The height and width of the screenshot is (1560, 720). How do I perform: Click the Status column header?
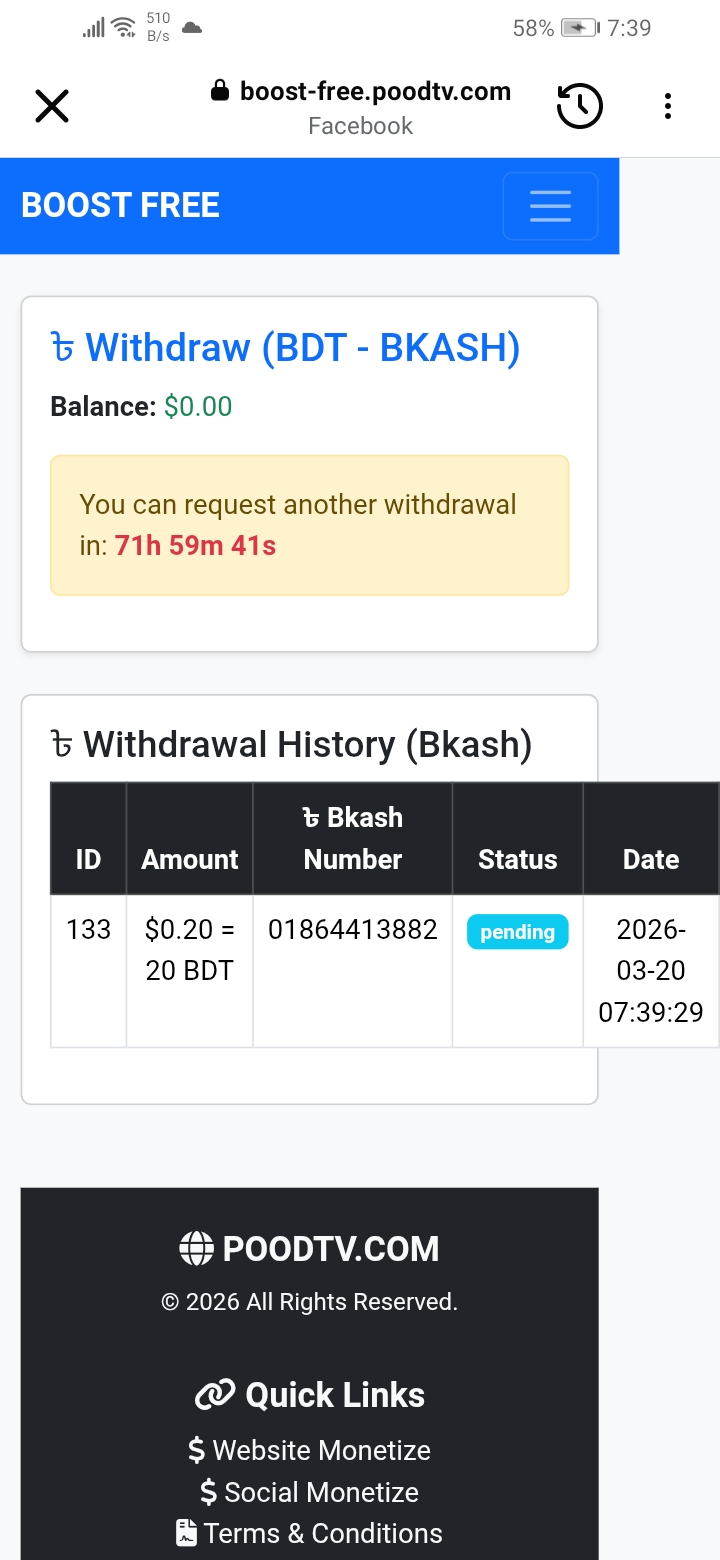pos(518,859)
